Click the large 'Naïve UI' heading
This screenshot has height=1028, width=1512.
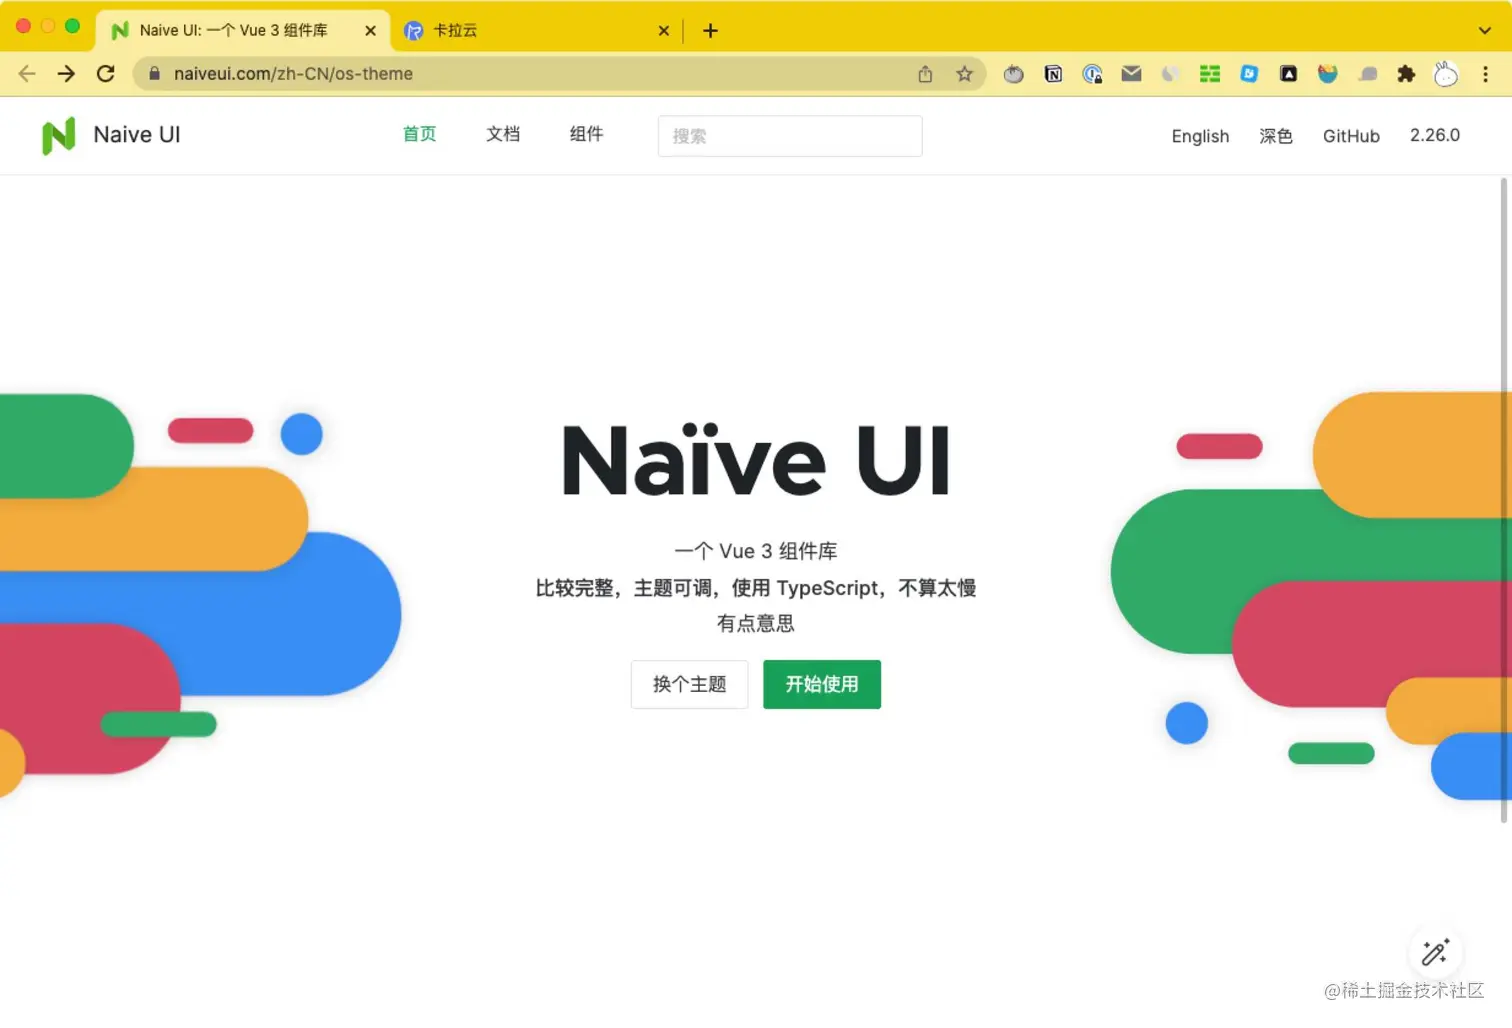[x=756, y=460]
